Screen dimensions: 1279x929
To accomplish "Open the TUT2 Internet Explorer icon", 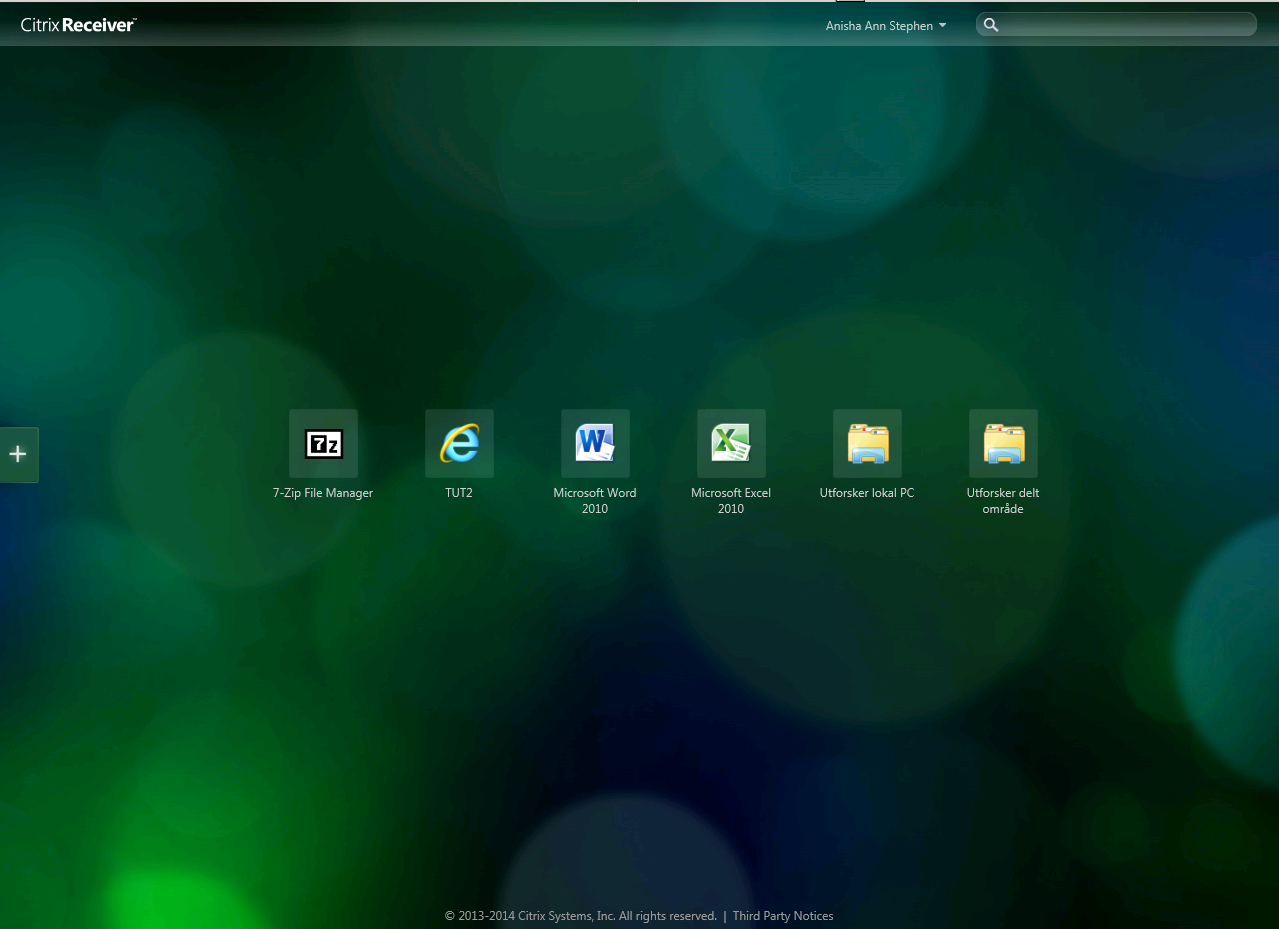I will 459,443.
